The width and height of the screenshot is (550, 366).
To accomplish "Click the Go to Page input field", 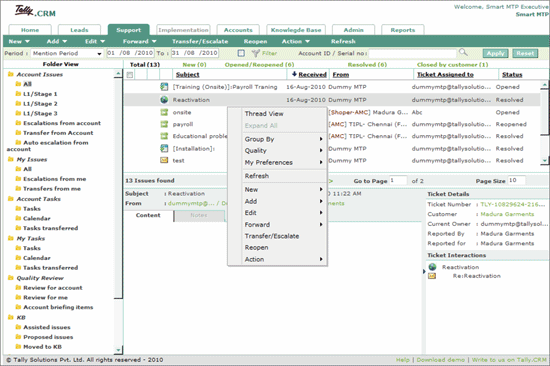I will pyautogui.click(x=398, y=180).
